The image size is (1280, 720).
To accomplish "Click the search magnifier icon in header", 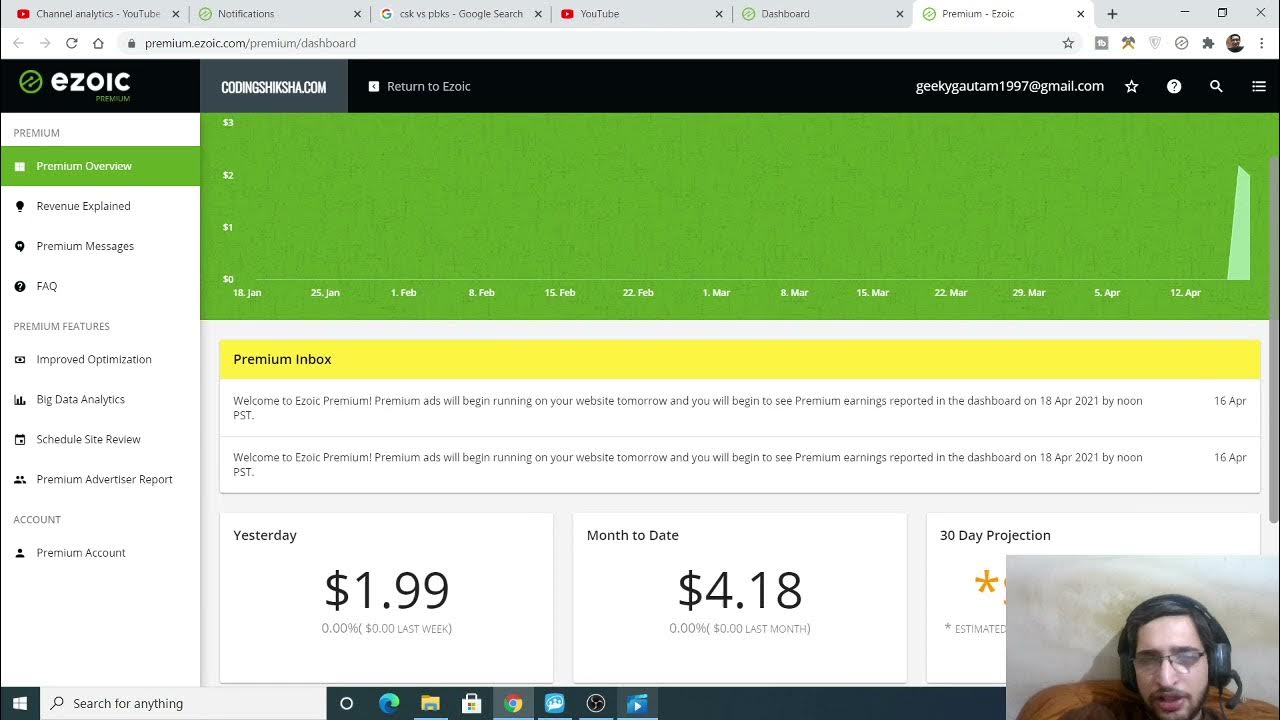I will [1216, 87].
